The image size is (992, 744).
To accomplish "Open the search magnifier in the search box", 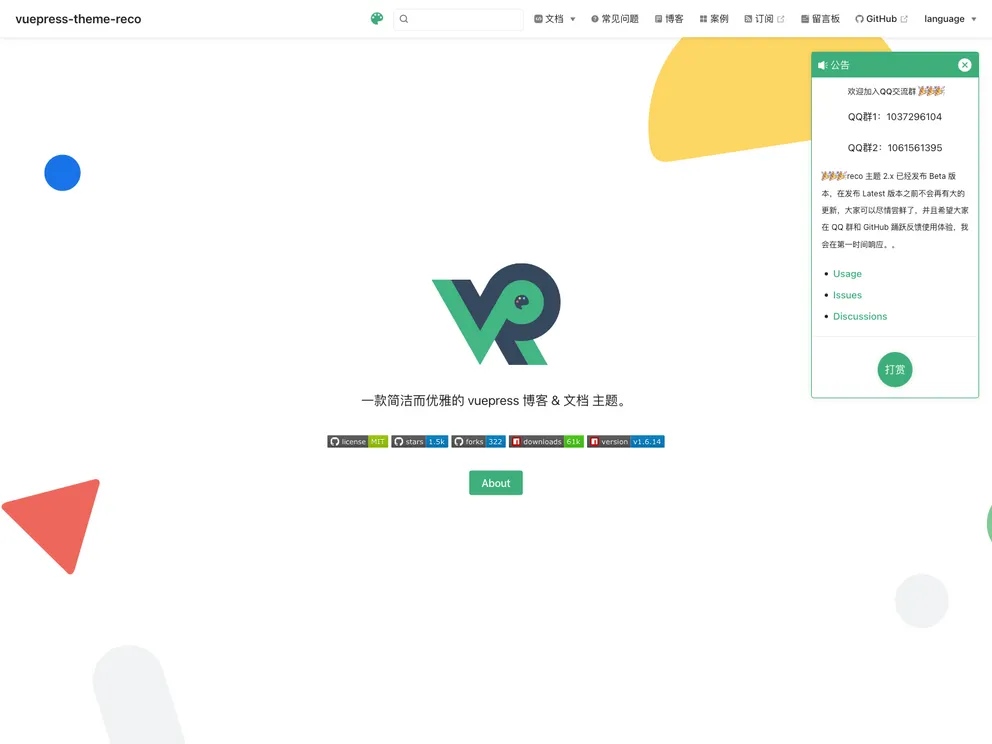I will [403, 18].
